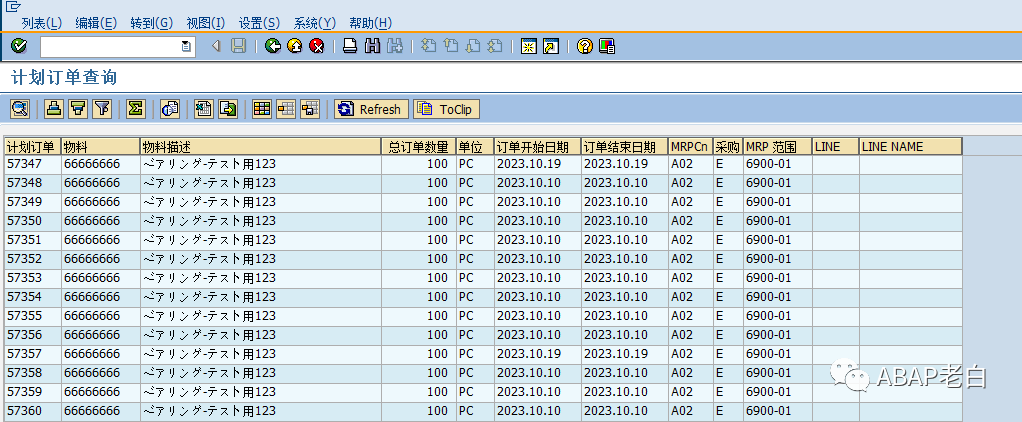Open the SAP window system menu icon
Image resolution: width=1022 pixels, height=422 pixels.
(12, 5)
